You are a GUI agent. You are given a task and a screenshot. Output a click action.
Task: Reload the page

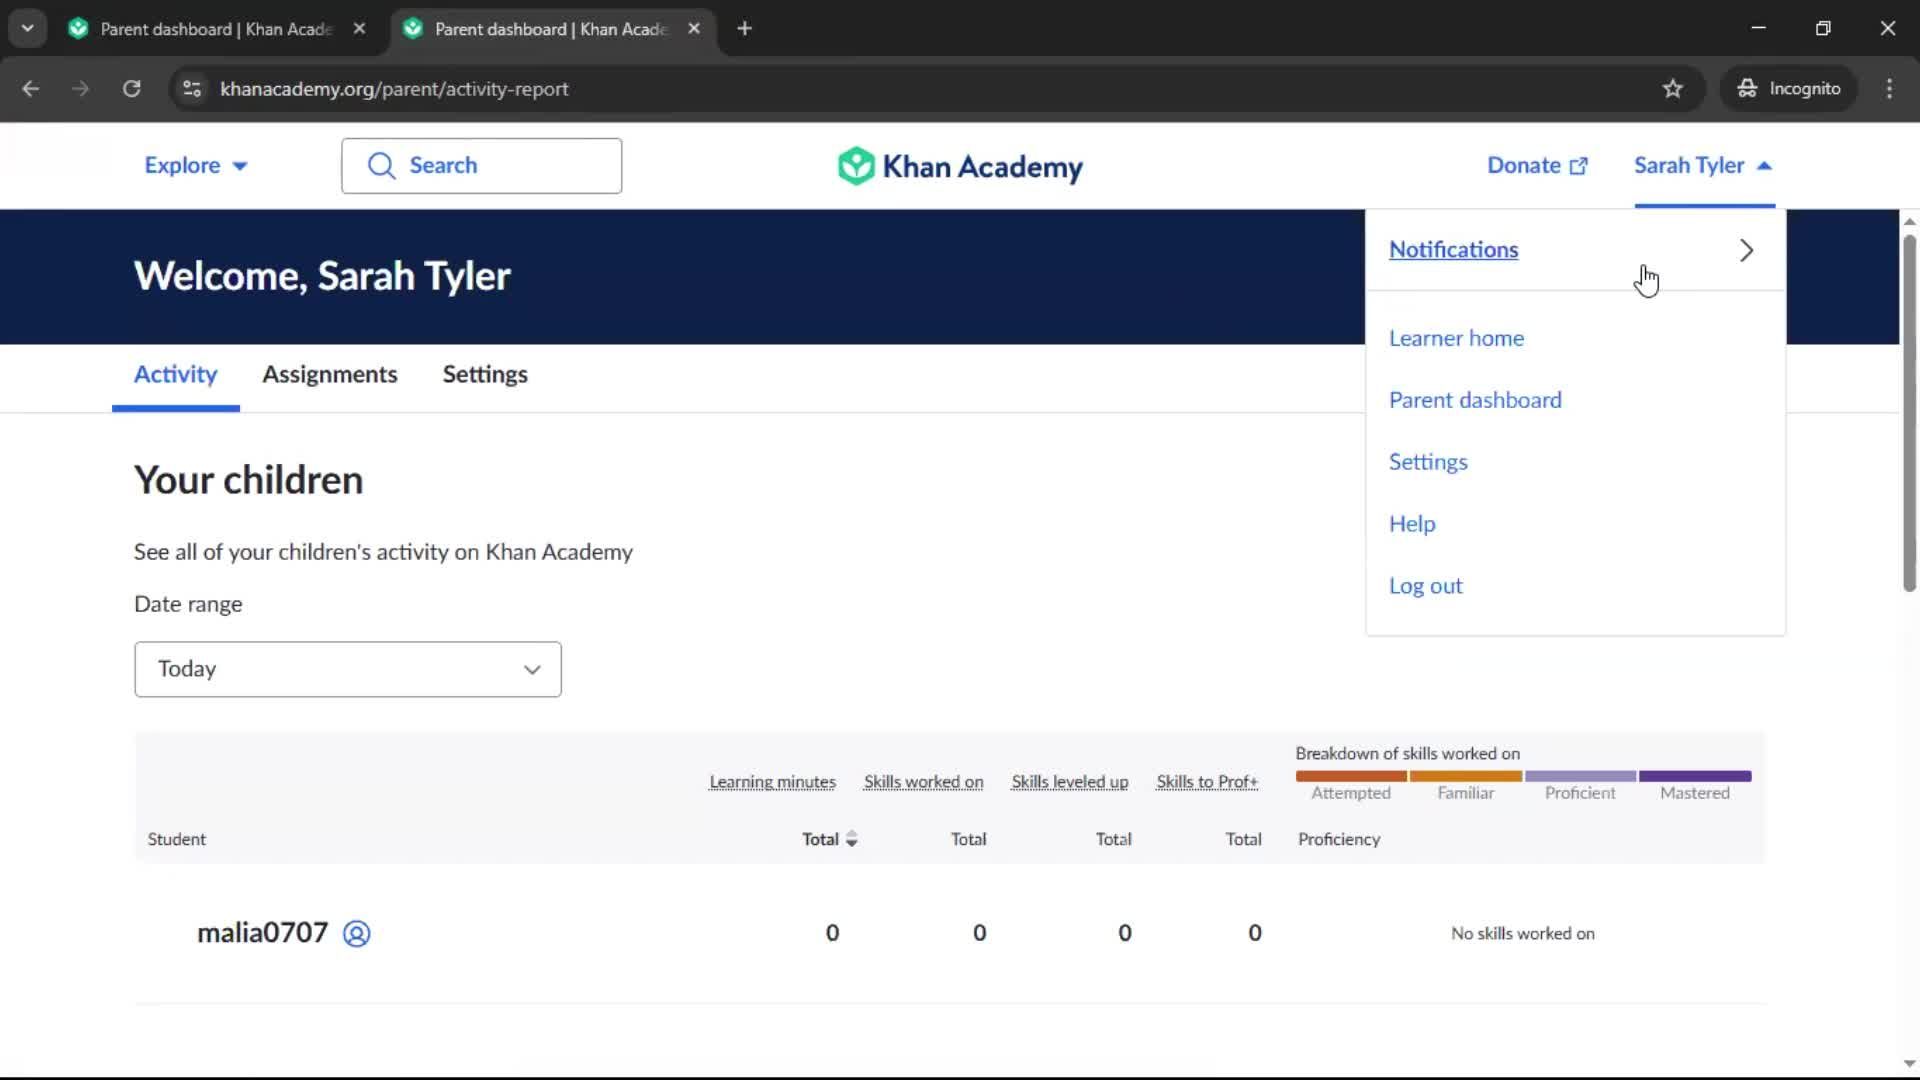pyautogui.click(x=131, y=89)
